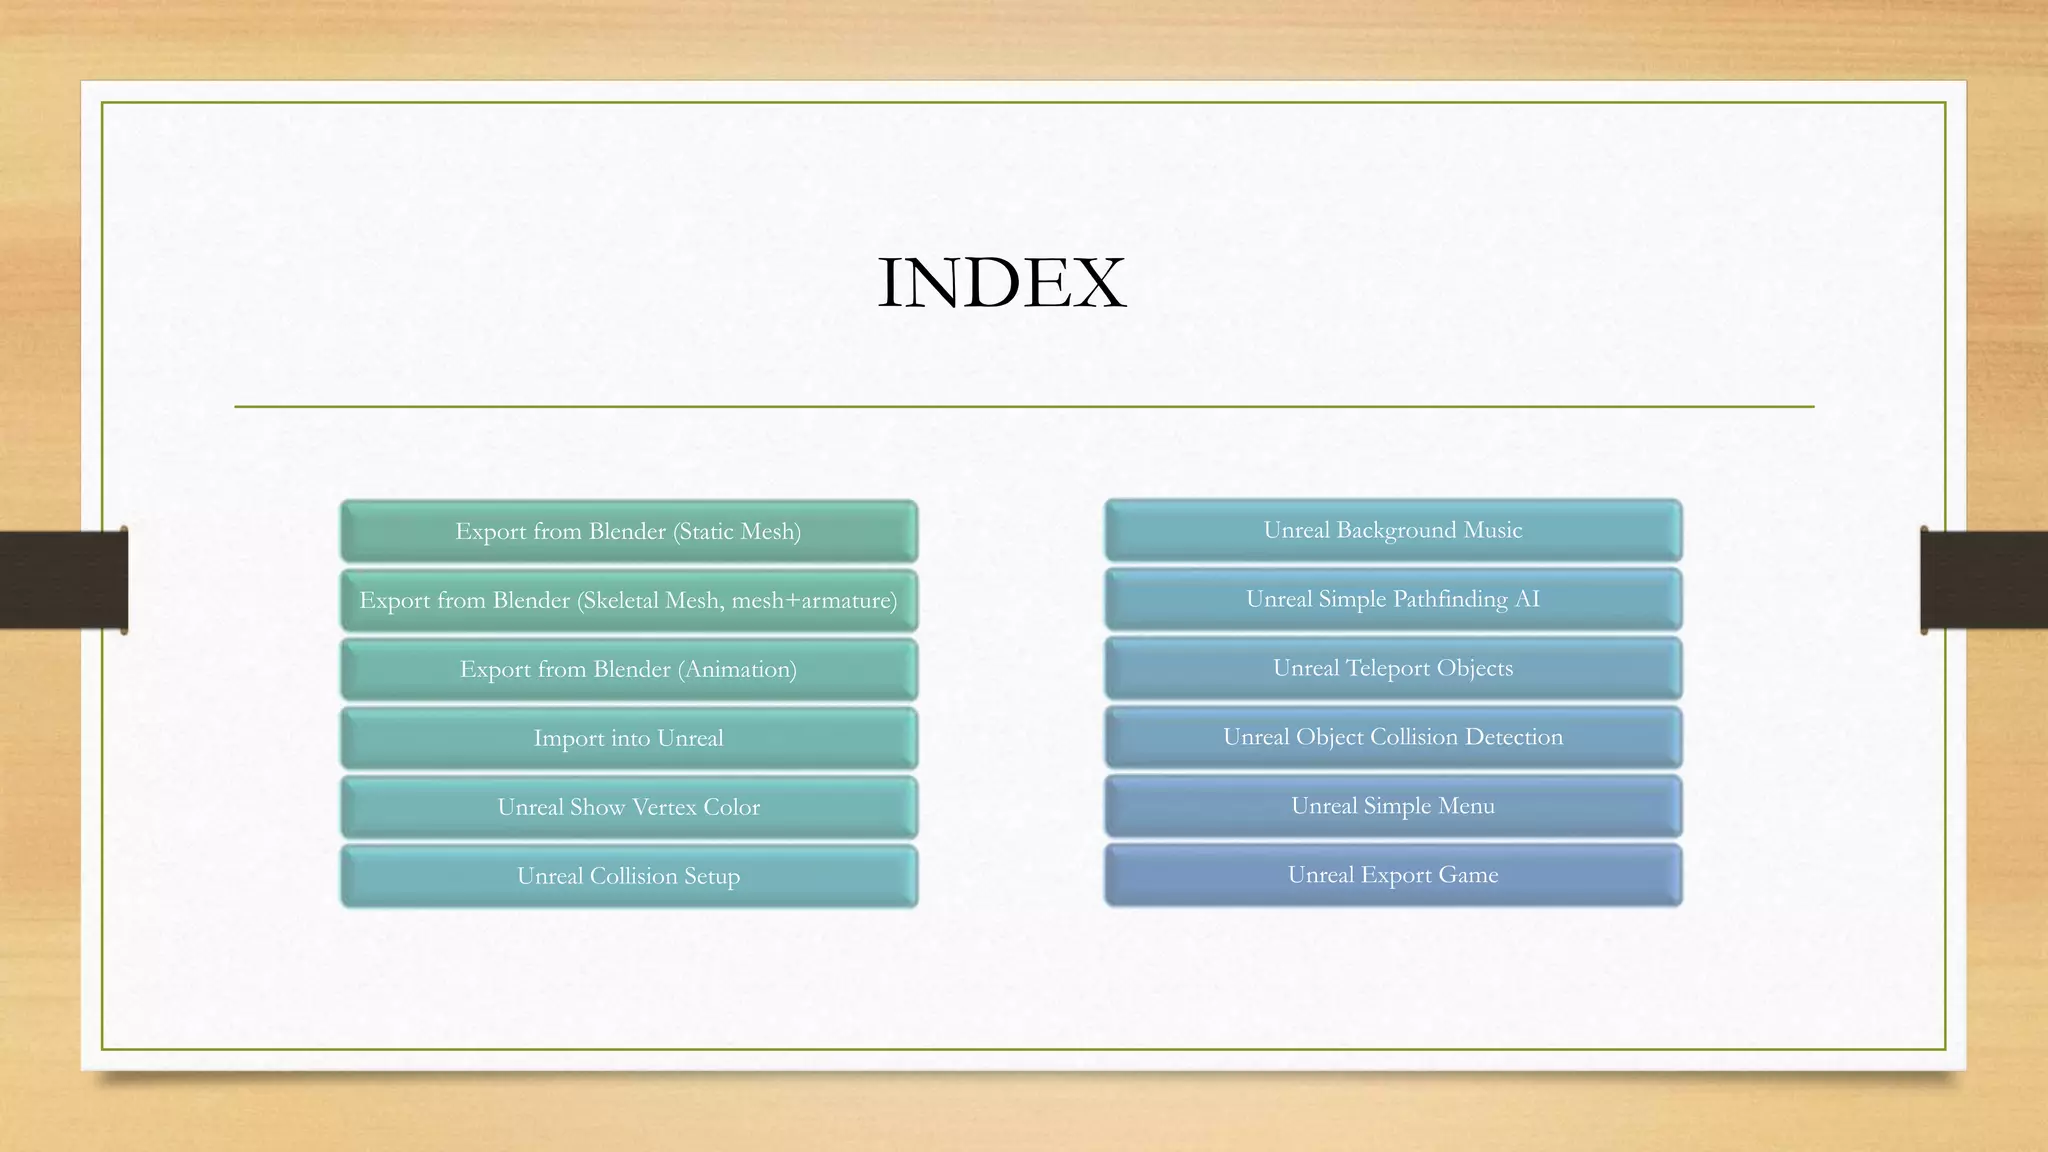The height and width of the screenshot is (1152, 2048).
Task: Select Unreal Simple Pathfinding AI item
Action: tap(1392, 599)
